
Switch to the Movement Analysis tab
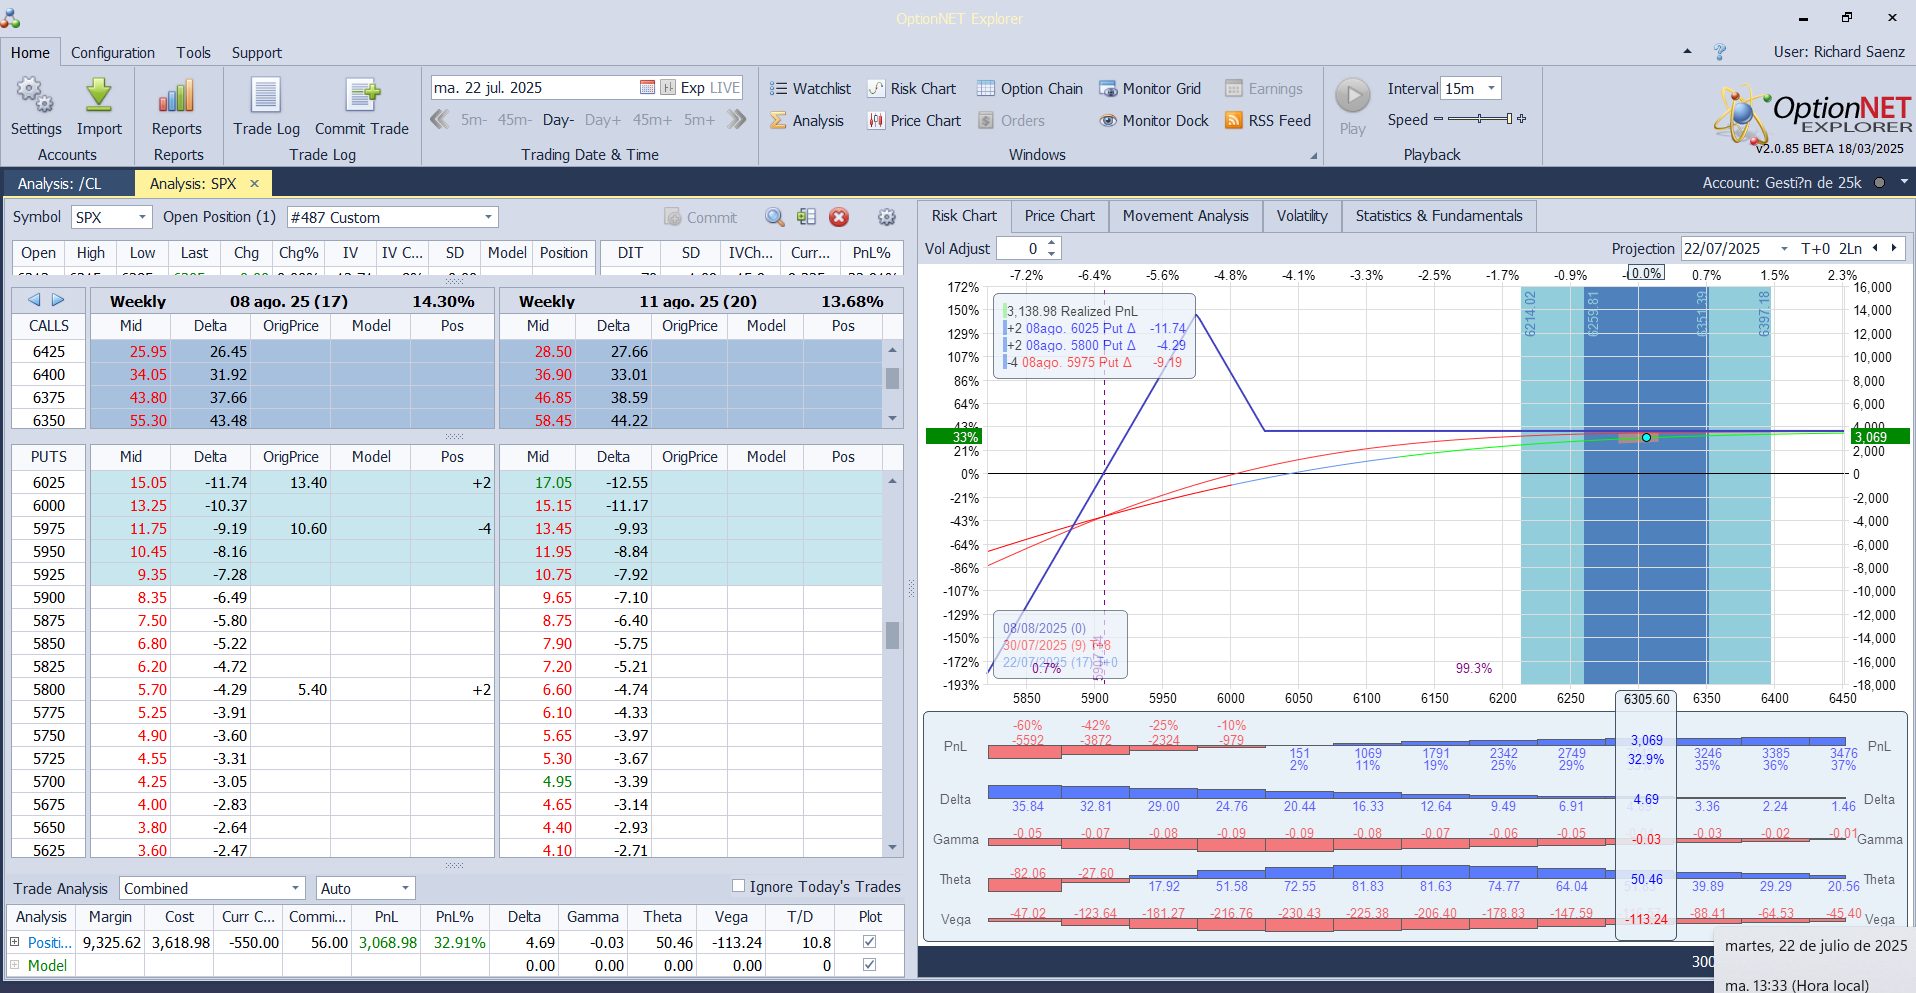(1185, 216)
